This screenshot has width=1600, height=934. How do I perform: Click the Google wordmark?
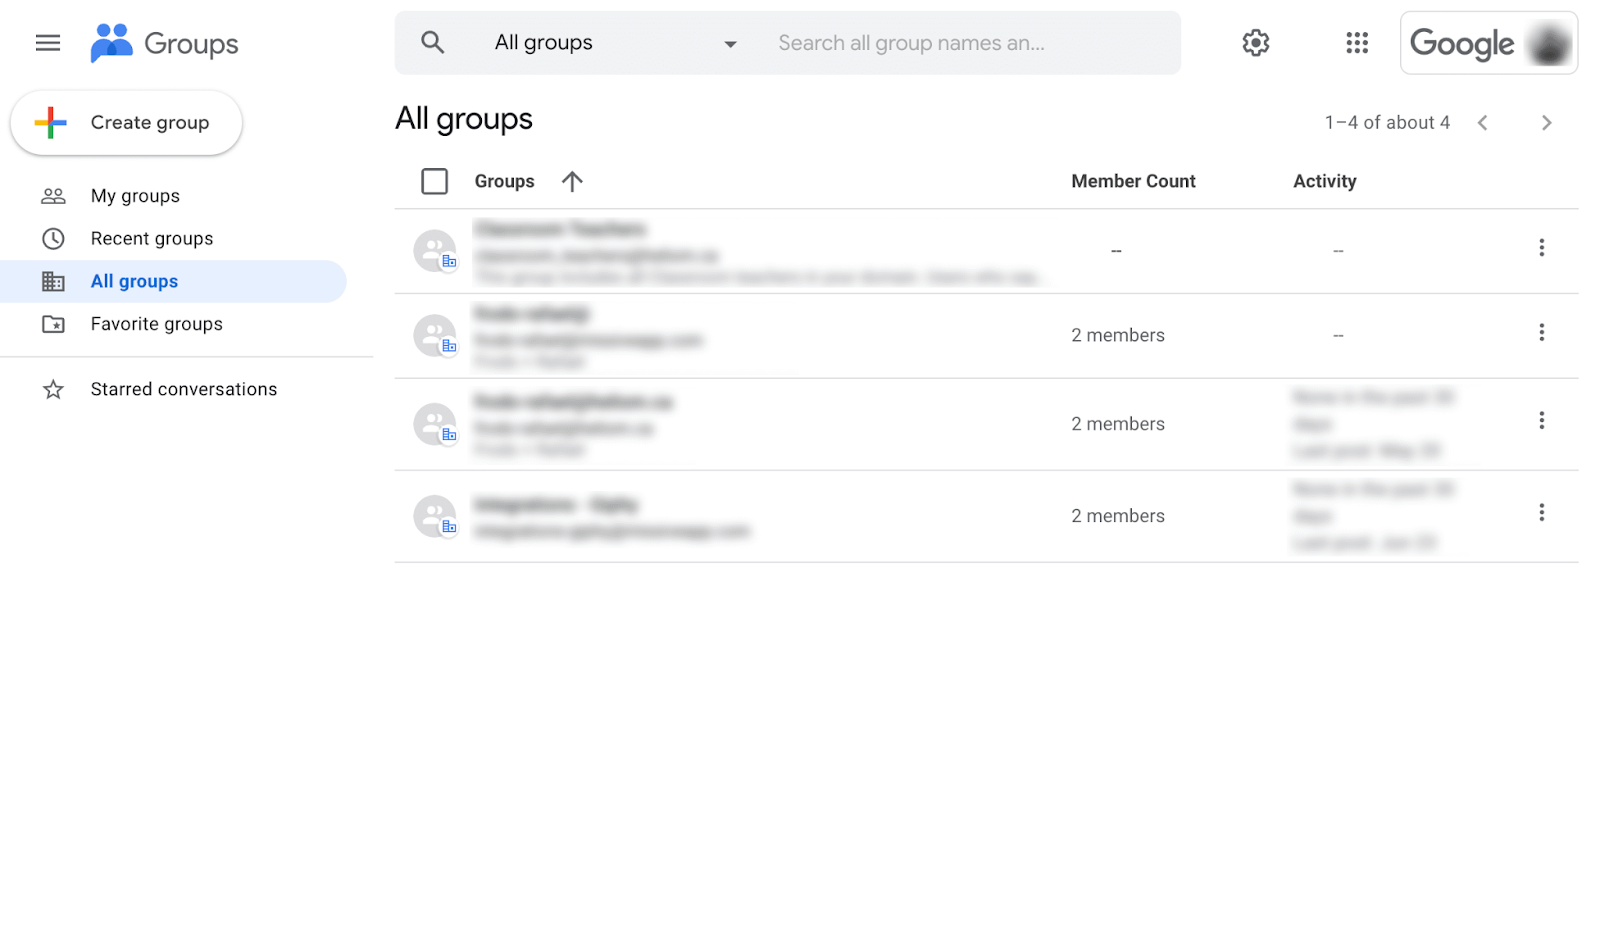tap(1462, 44)
